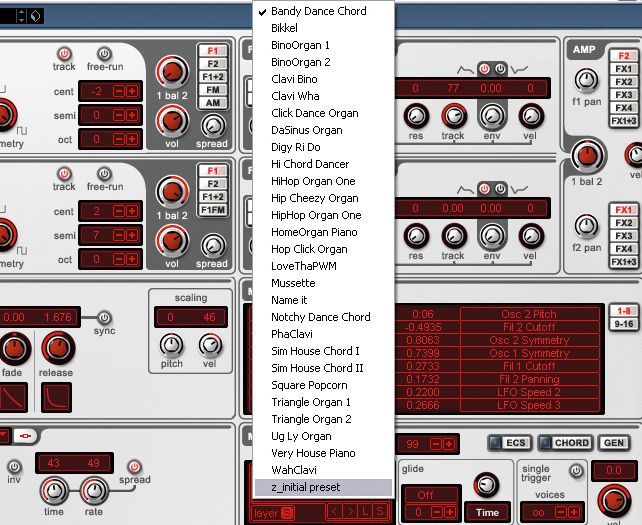This screenshot has width=642, height=525.
Task: Decrease the glide value with minus
Action: pos(436,512)
